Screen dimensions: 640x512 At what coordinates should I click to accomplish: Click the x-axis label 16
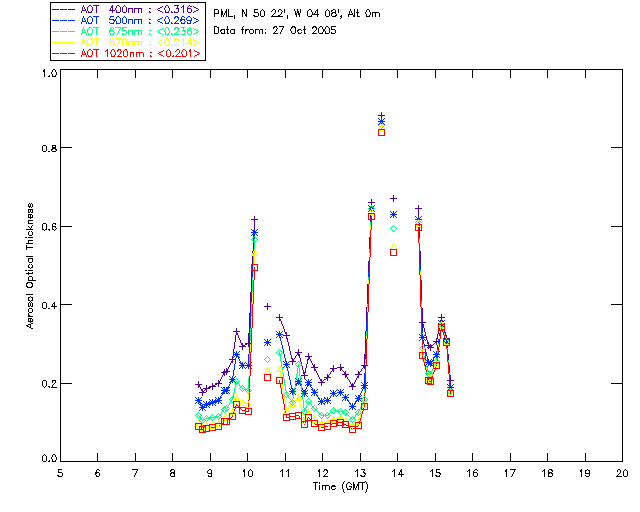coord(472,473)
